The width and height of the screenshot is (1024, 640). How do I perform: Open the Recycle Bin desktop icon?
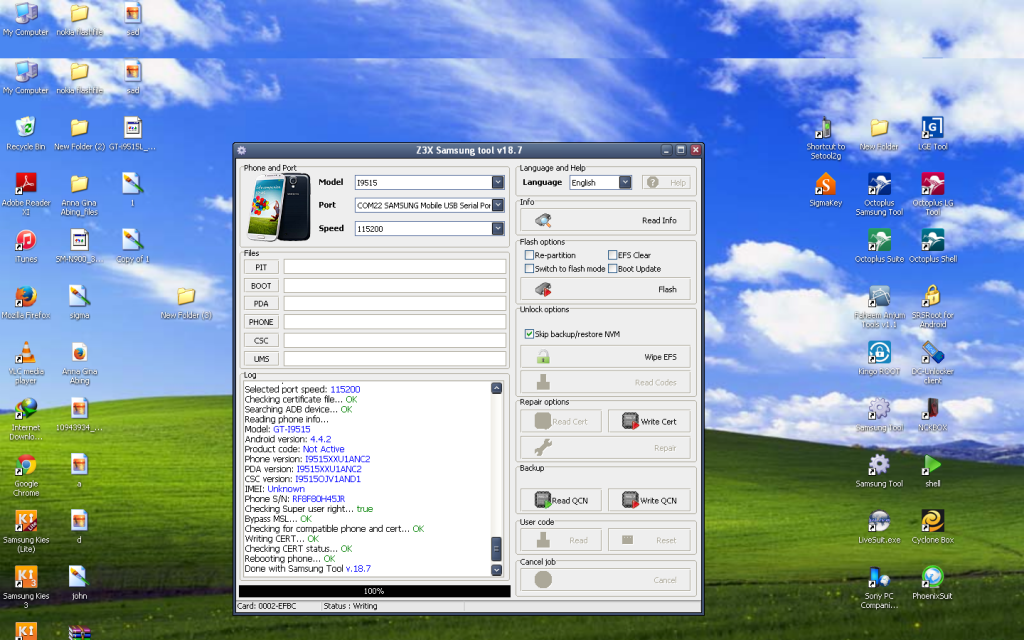point(25,133)
